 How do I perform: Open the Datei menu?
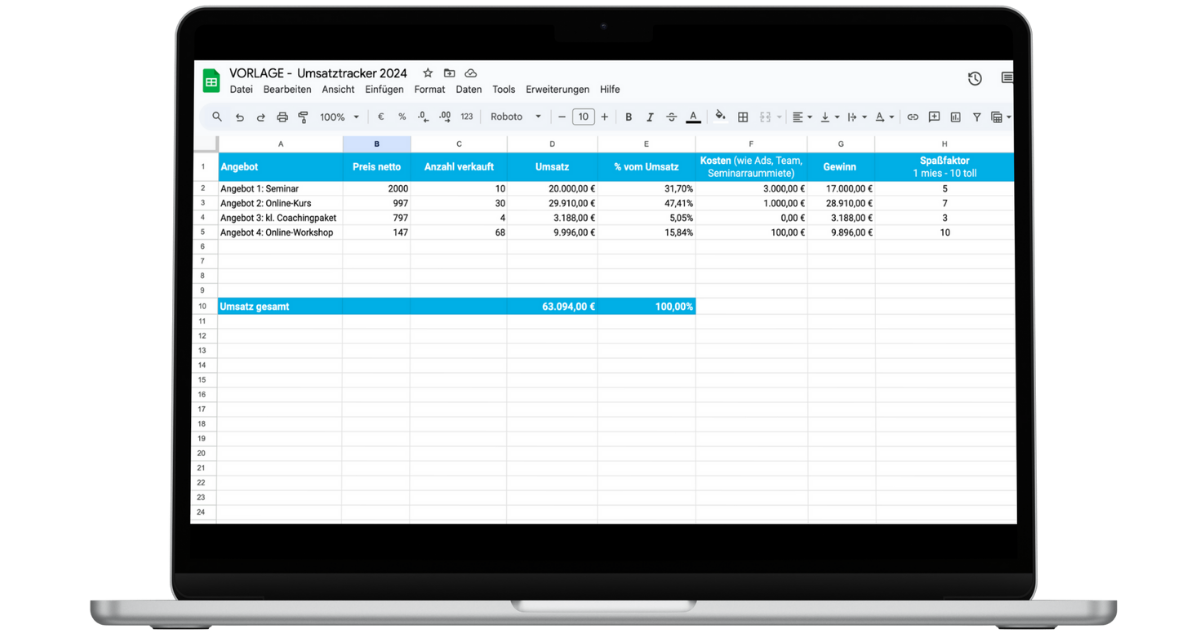(241, 89)
